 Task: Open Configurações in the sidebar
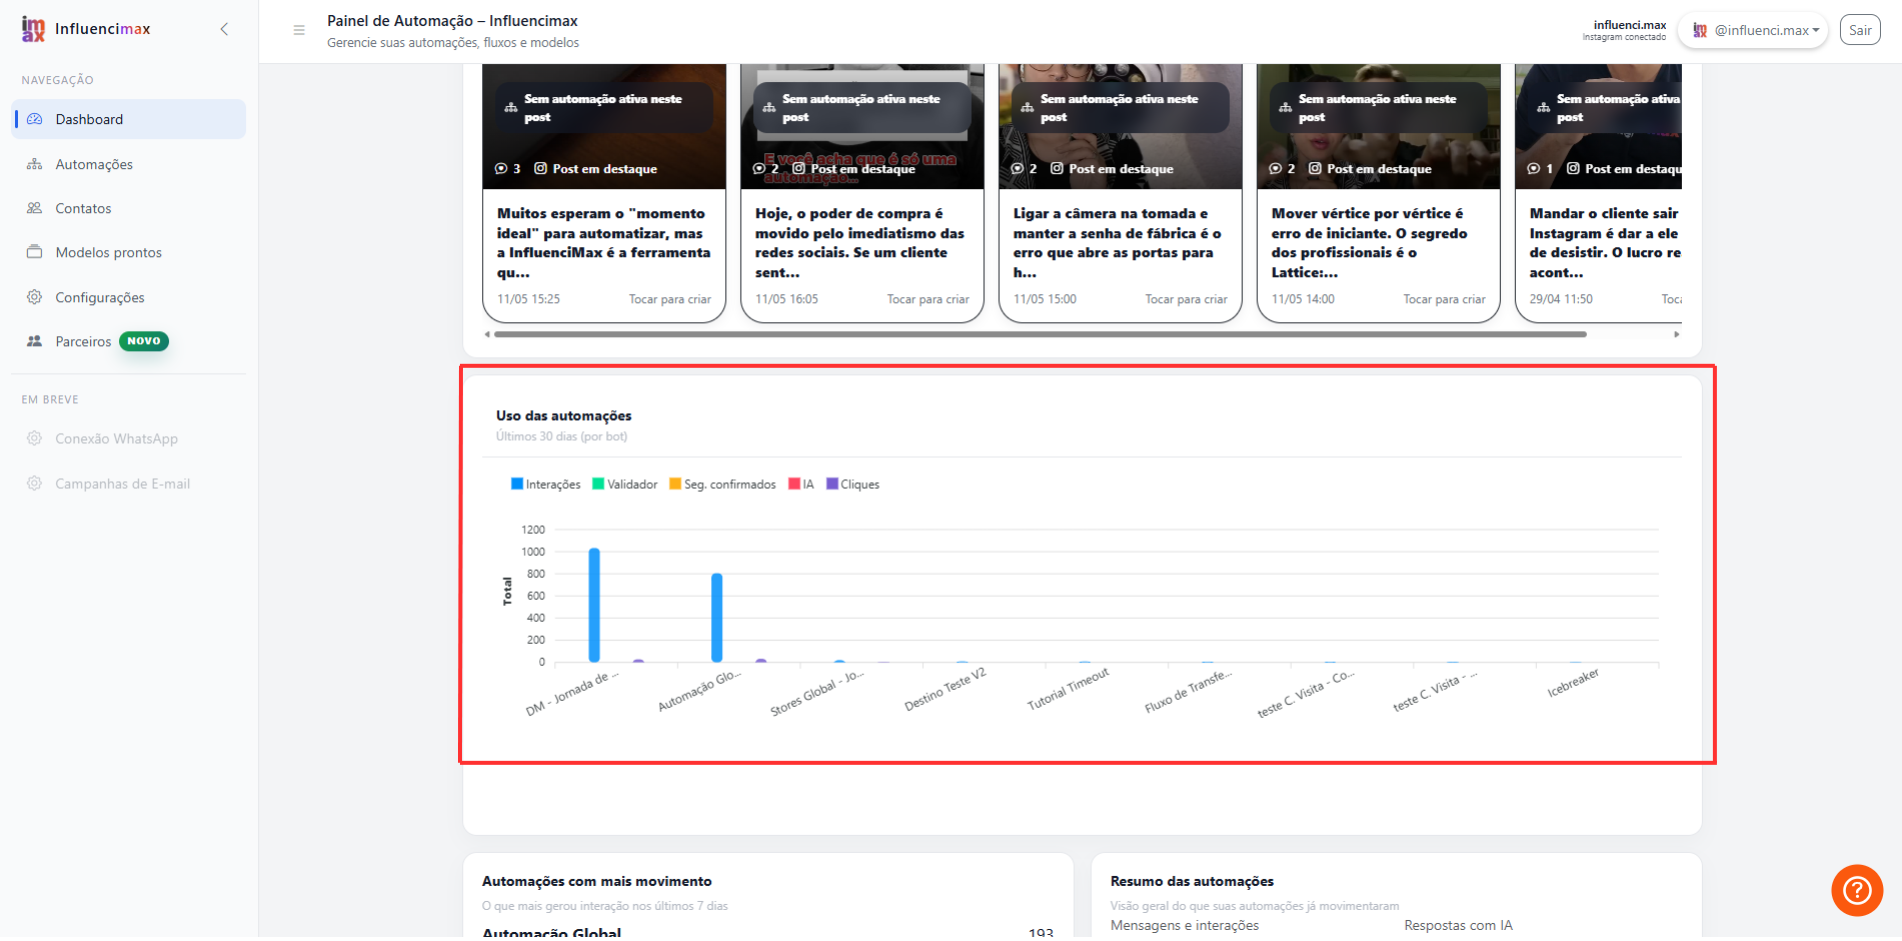pyautogui.click(x=100, y=297)
